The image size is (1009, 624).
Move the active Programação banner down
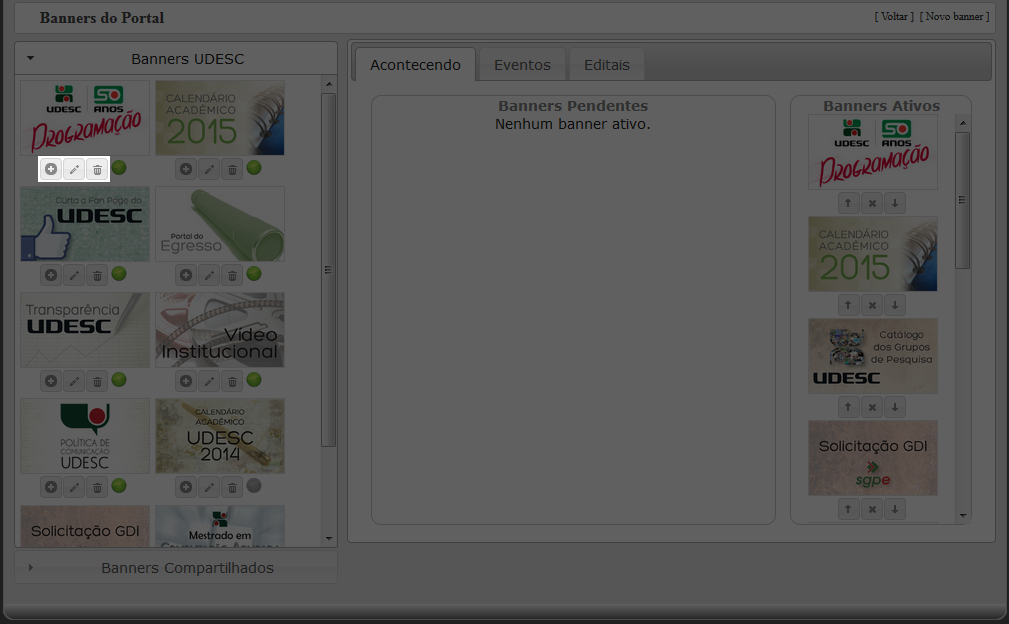[x=895, y=203]
